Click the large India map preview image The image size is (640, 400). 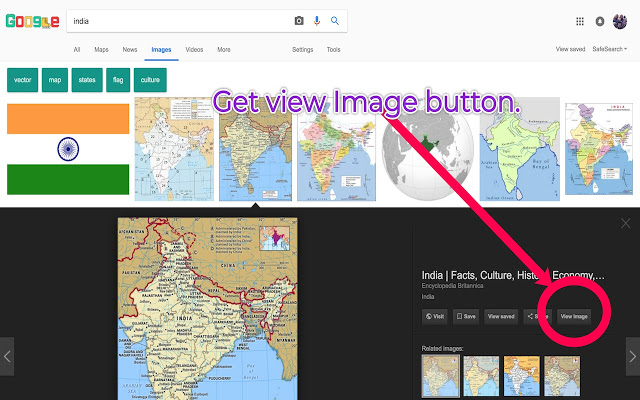point(208,309)
